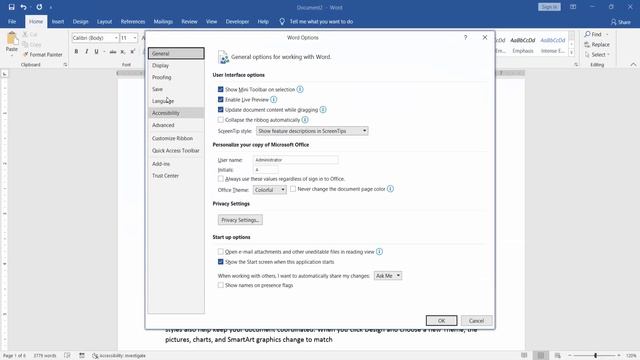The height and width of the screenshot is (360, 640).
Task: Select Trust Center in Word Options sidebar
Action: pos(176,176)
